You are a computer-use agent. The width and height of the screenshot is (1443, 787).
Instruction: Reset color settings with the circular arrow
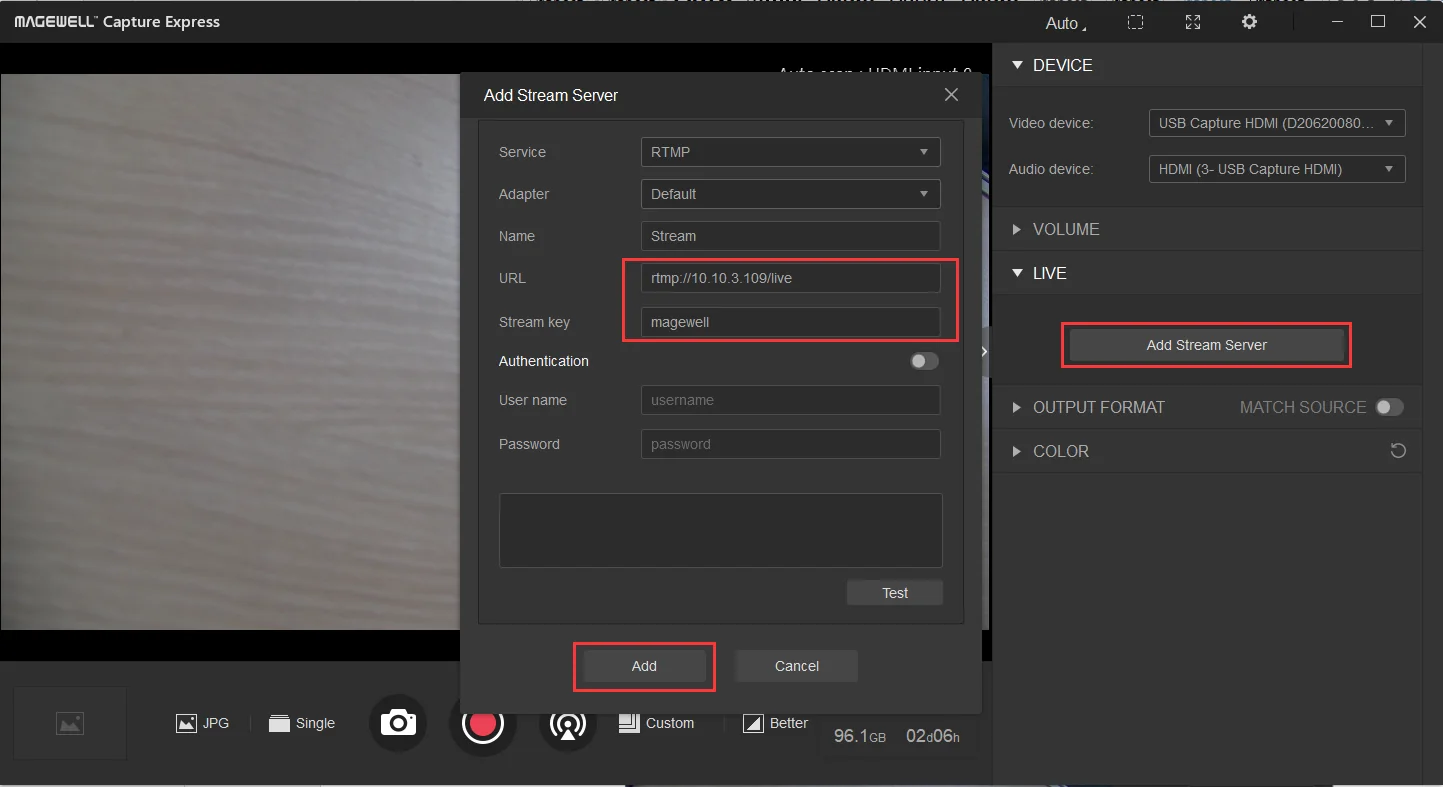pyautogui.click(x=1398, y=451)
